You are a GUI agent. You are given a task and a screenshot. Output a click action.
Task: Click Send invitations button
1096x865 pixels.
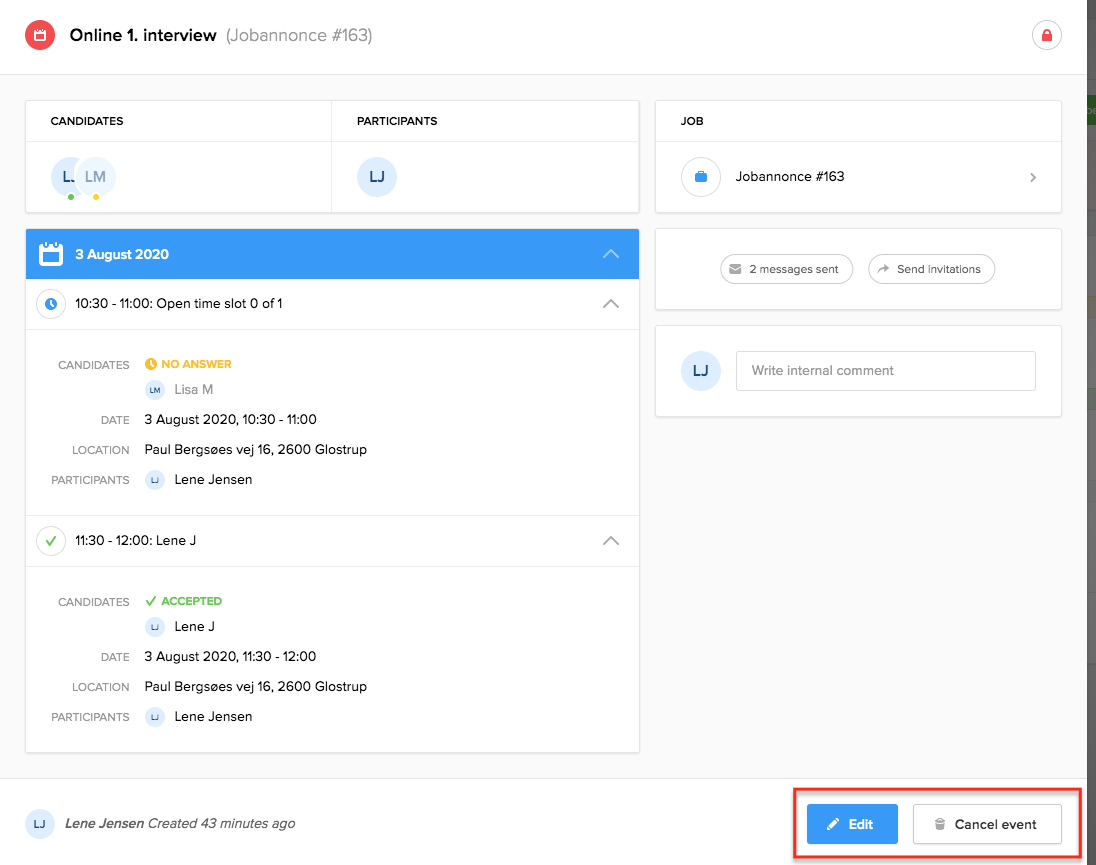click(x=931, y=269)
